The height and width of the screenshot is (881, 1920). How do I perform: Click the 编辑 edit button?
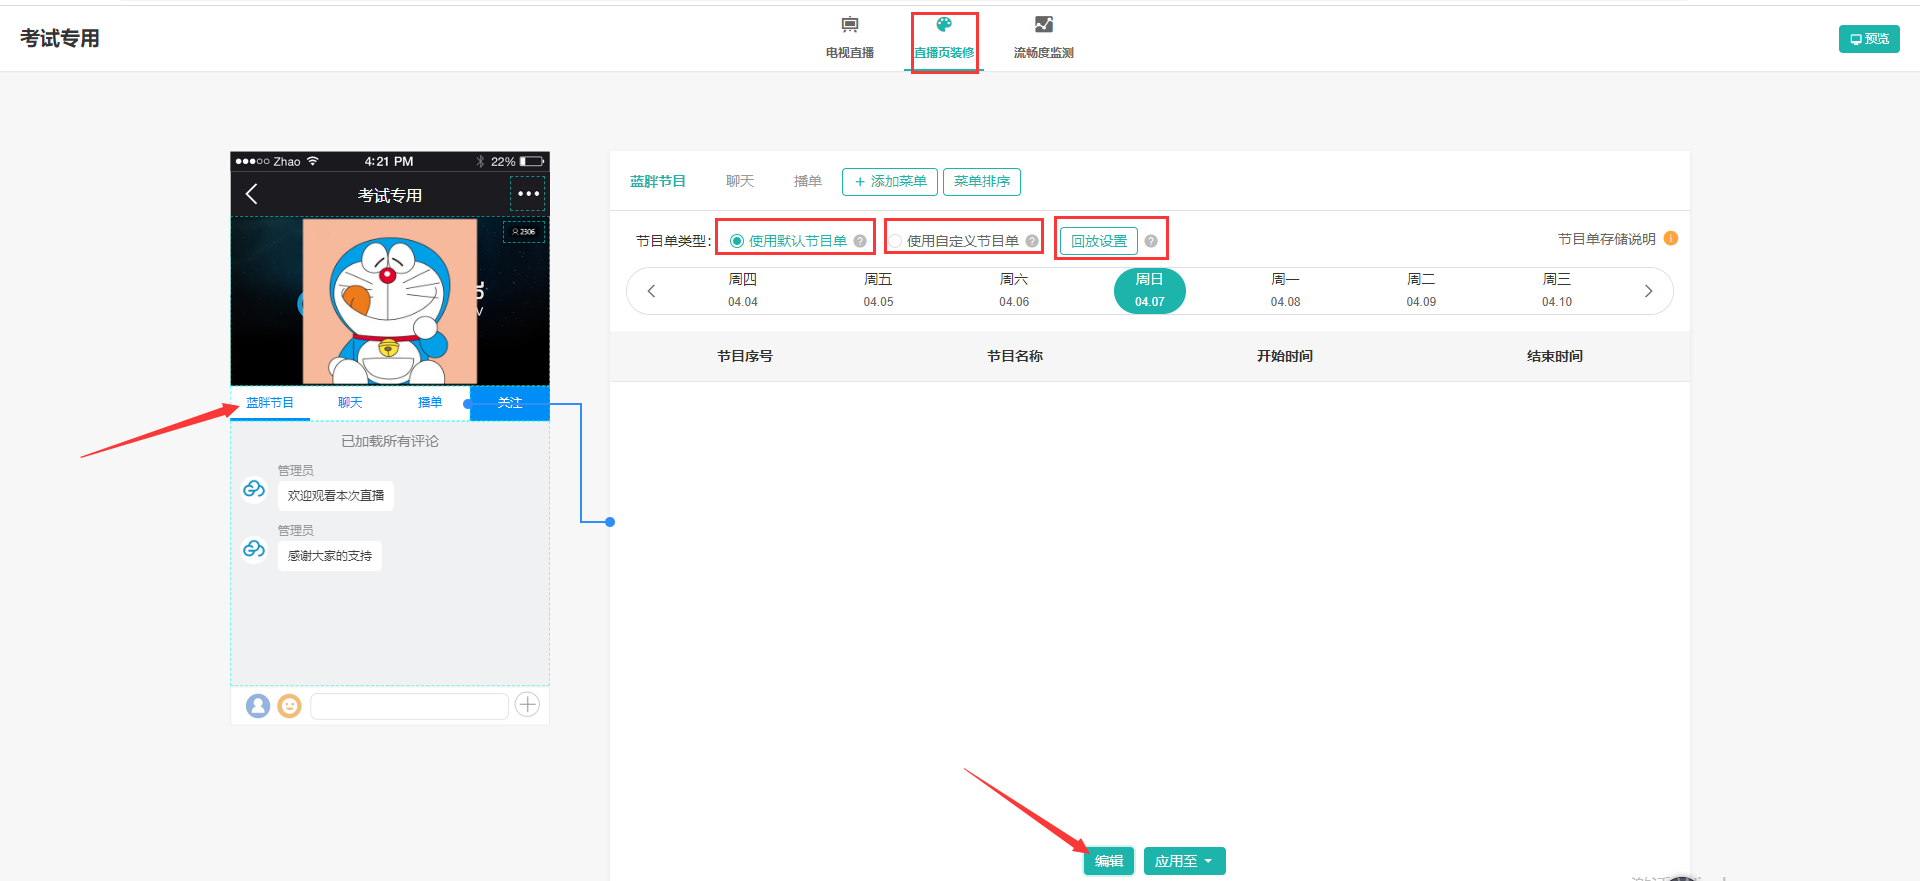point(1109,861)
